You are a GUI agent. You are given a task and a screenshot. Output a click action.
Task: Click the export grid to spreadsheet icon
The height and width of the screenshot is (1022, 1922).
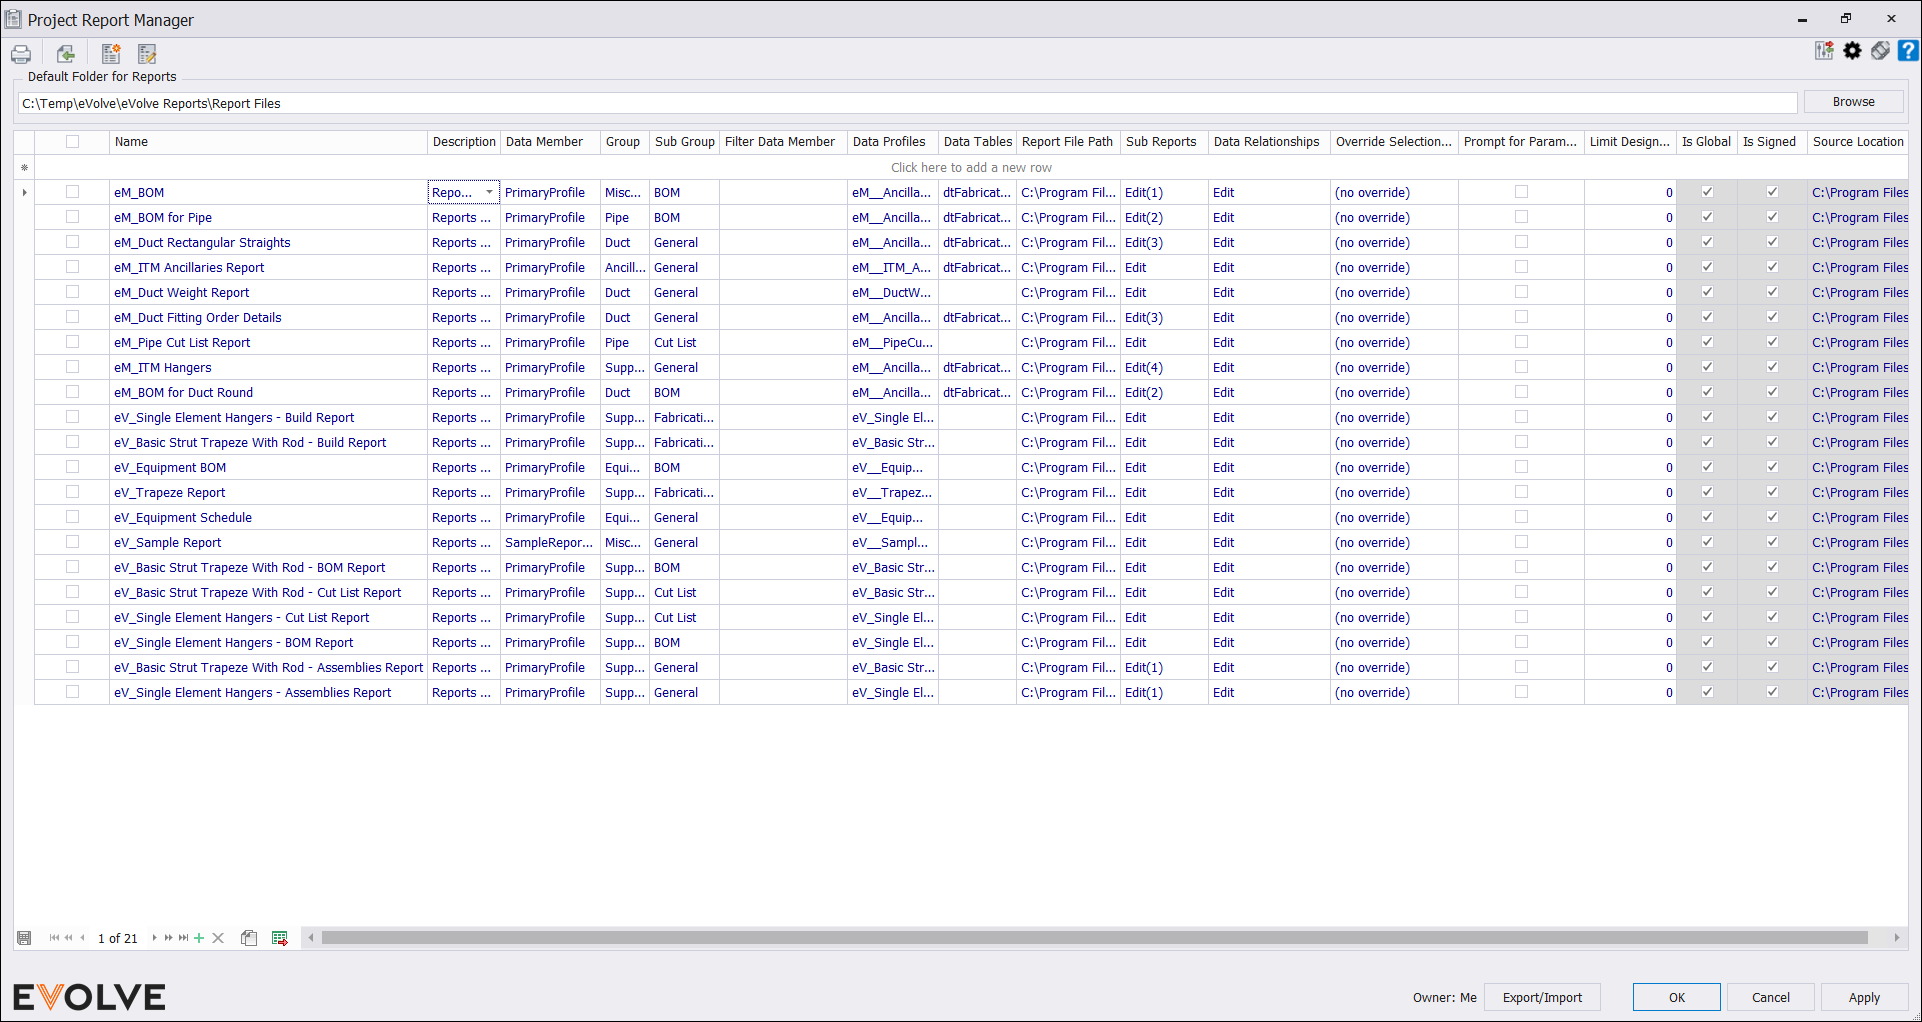[x=280, y=938]
